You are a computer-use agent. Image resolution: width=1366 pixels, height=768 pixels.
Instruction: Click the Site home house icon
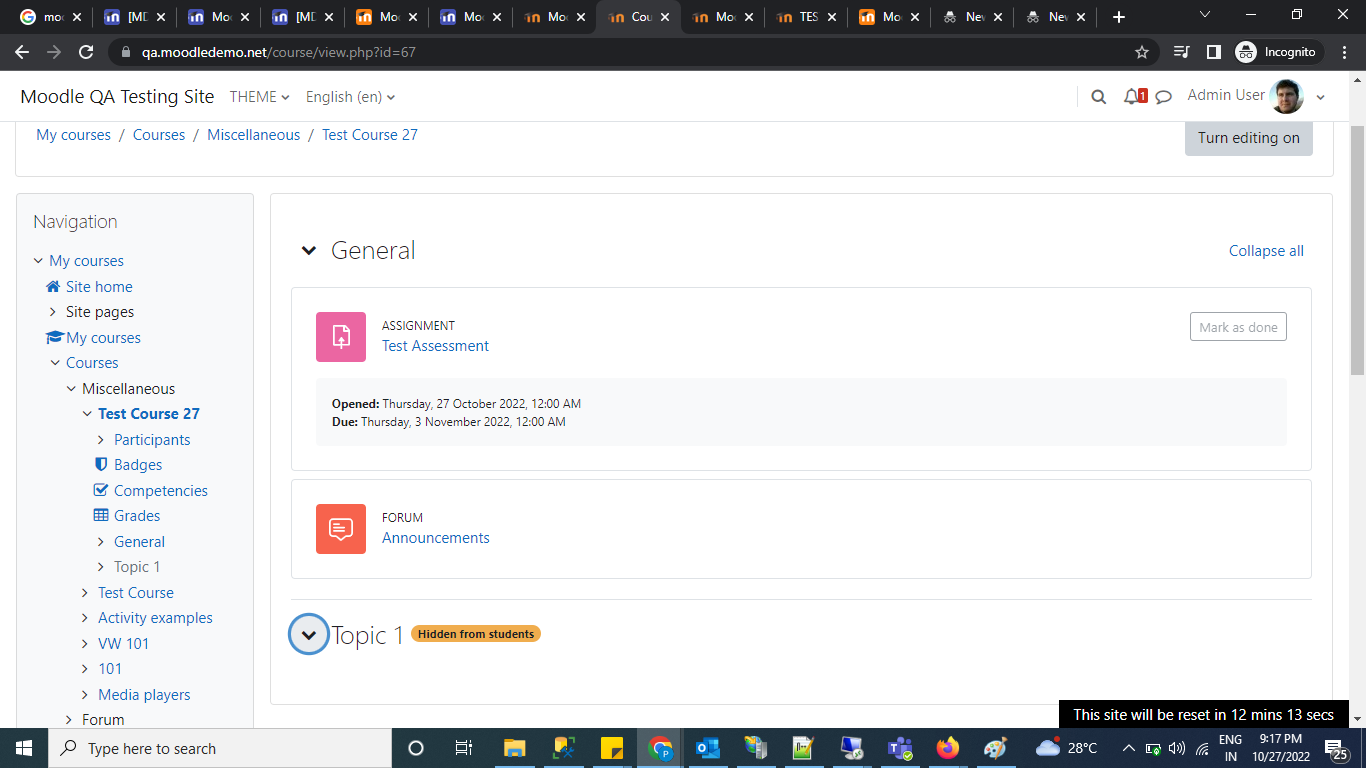click(x=53, y=287)
